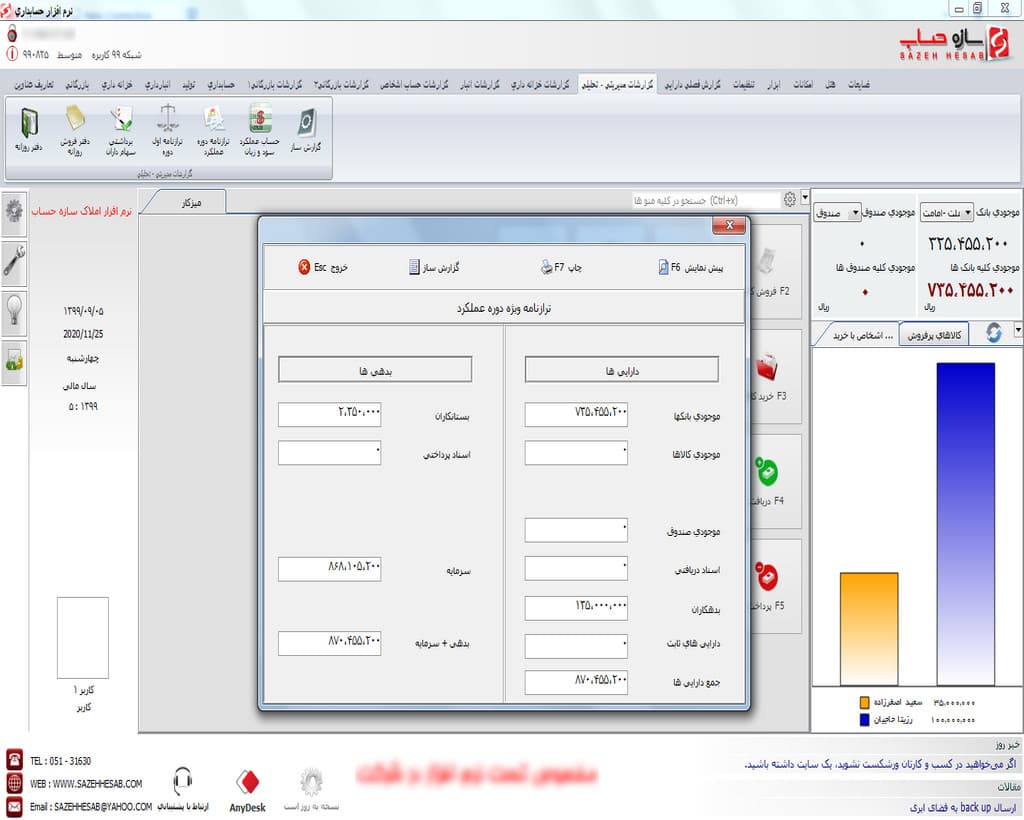
Task: Click the globe icon beside WEB
Action: tap(14, 782)
